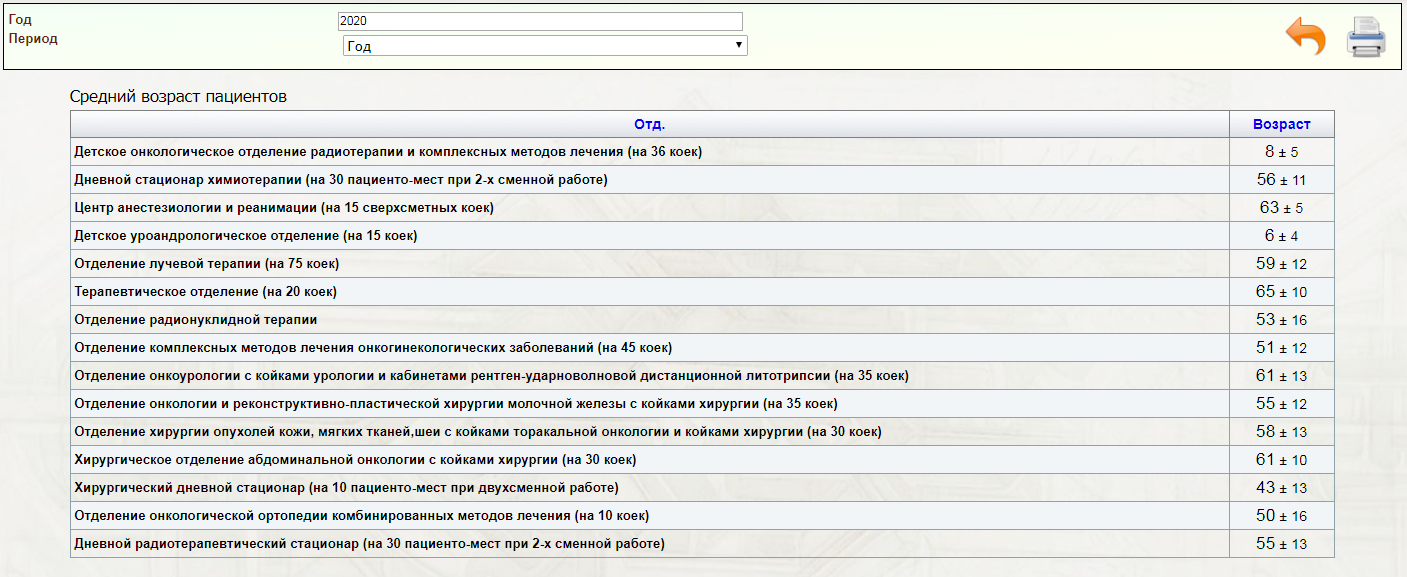Click the Год input field with 2020
The image size is (1407, 577).
point(540,21)
